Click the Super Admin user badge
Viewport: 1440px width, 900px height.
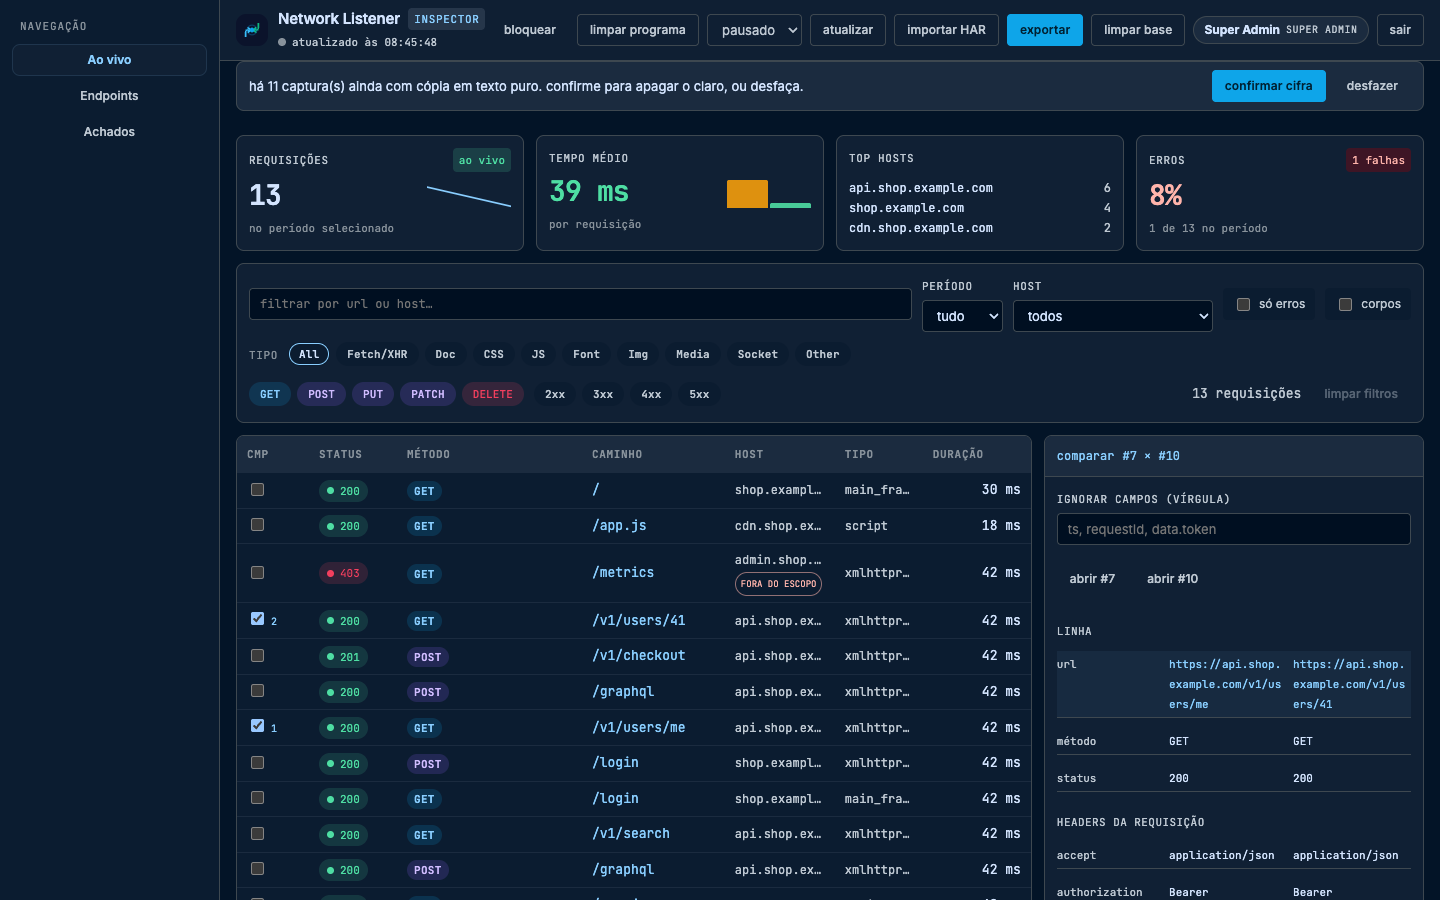[x=1281, y=30]
